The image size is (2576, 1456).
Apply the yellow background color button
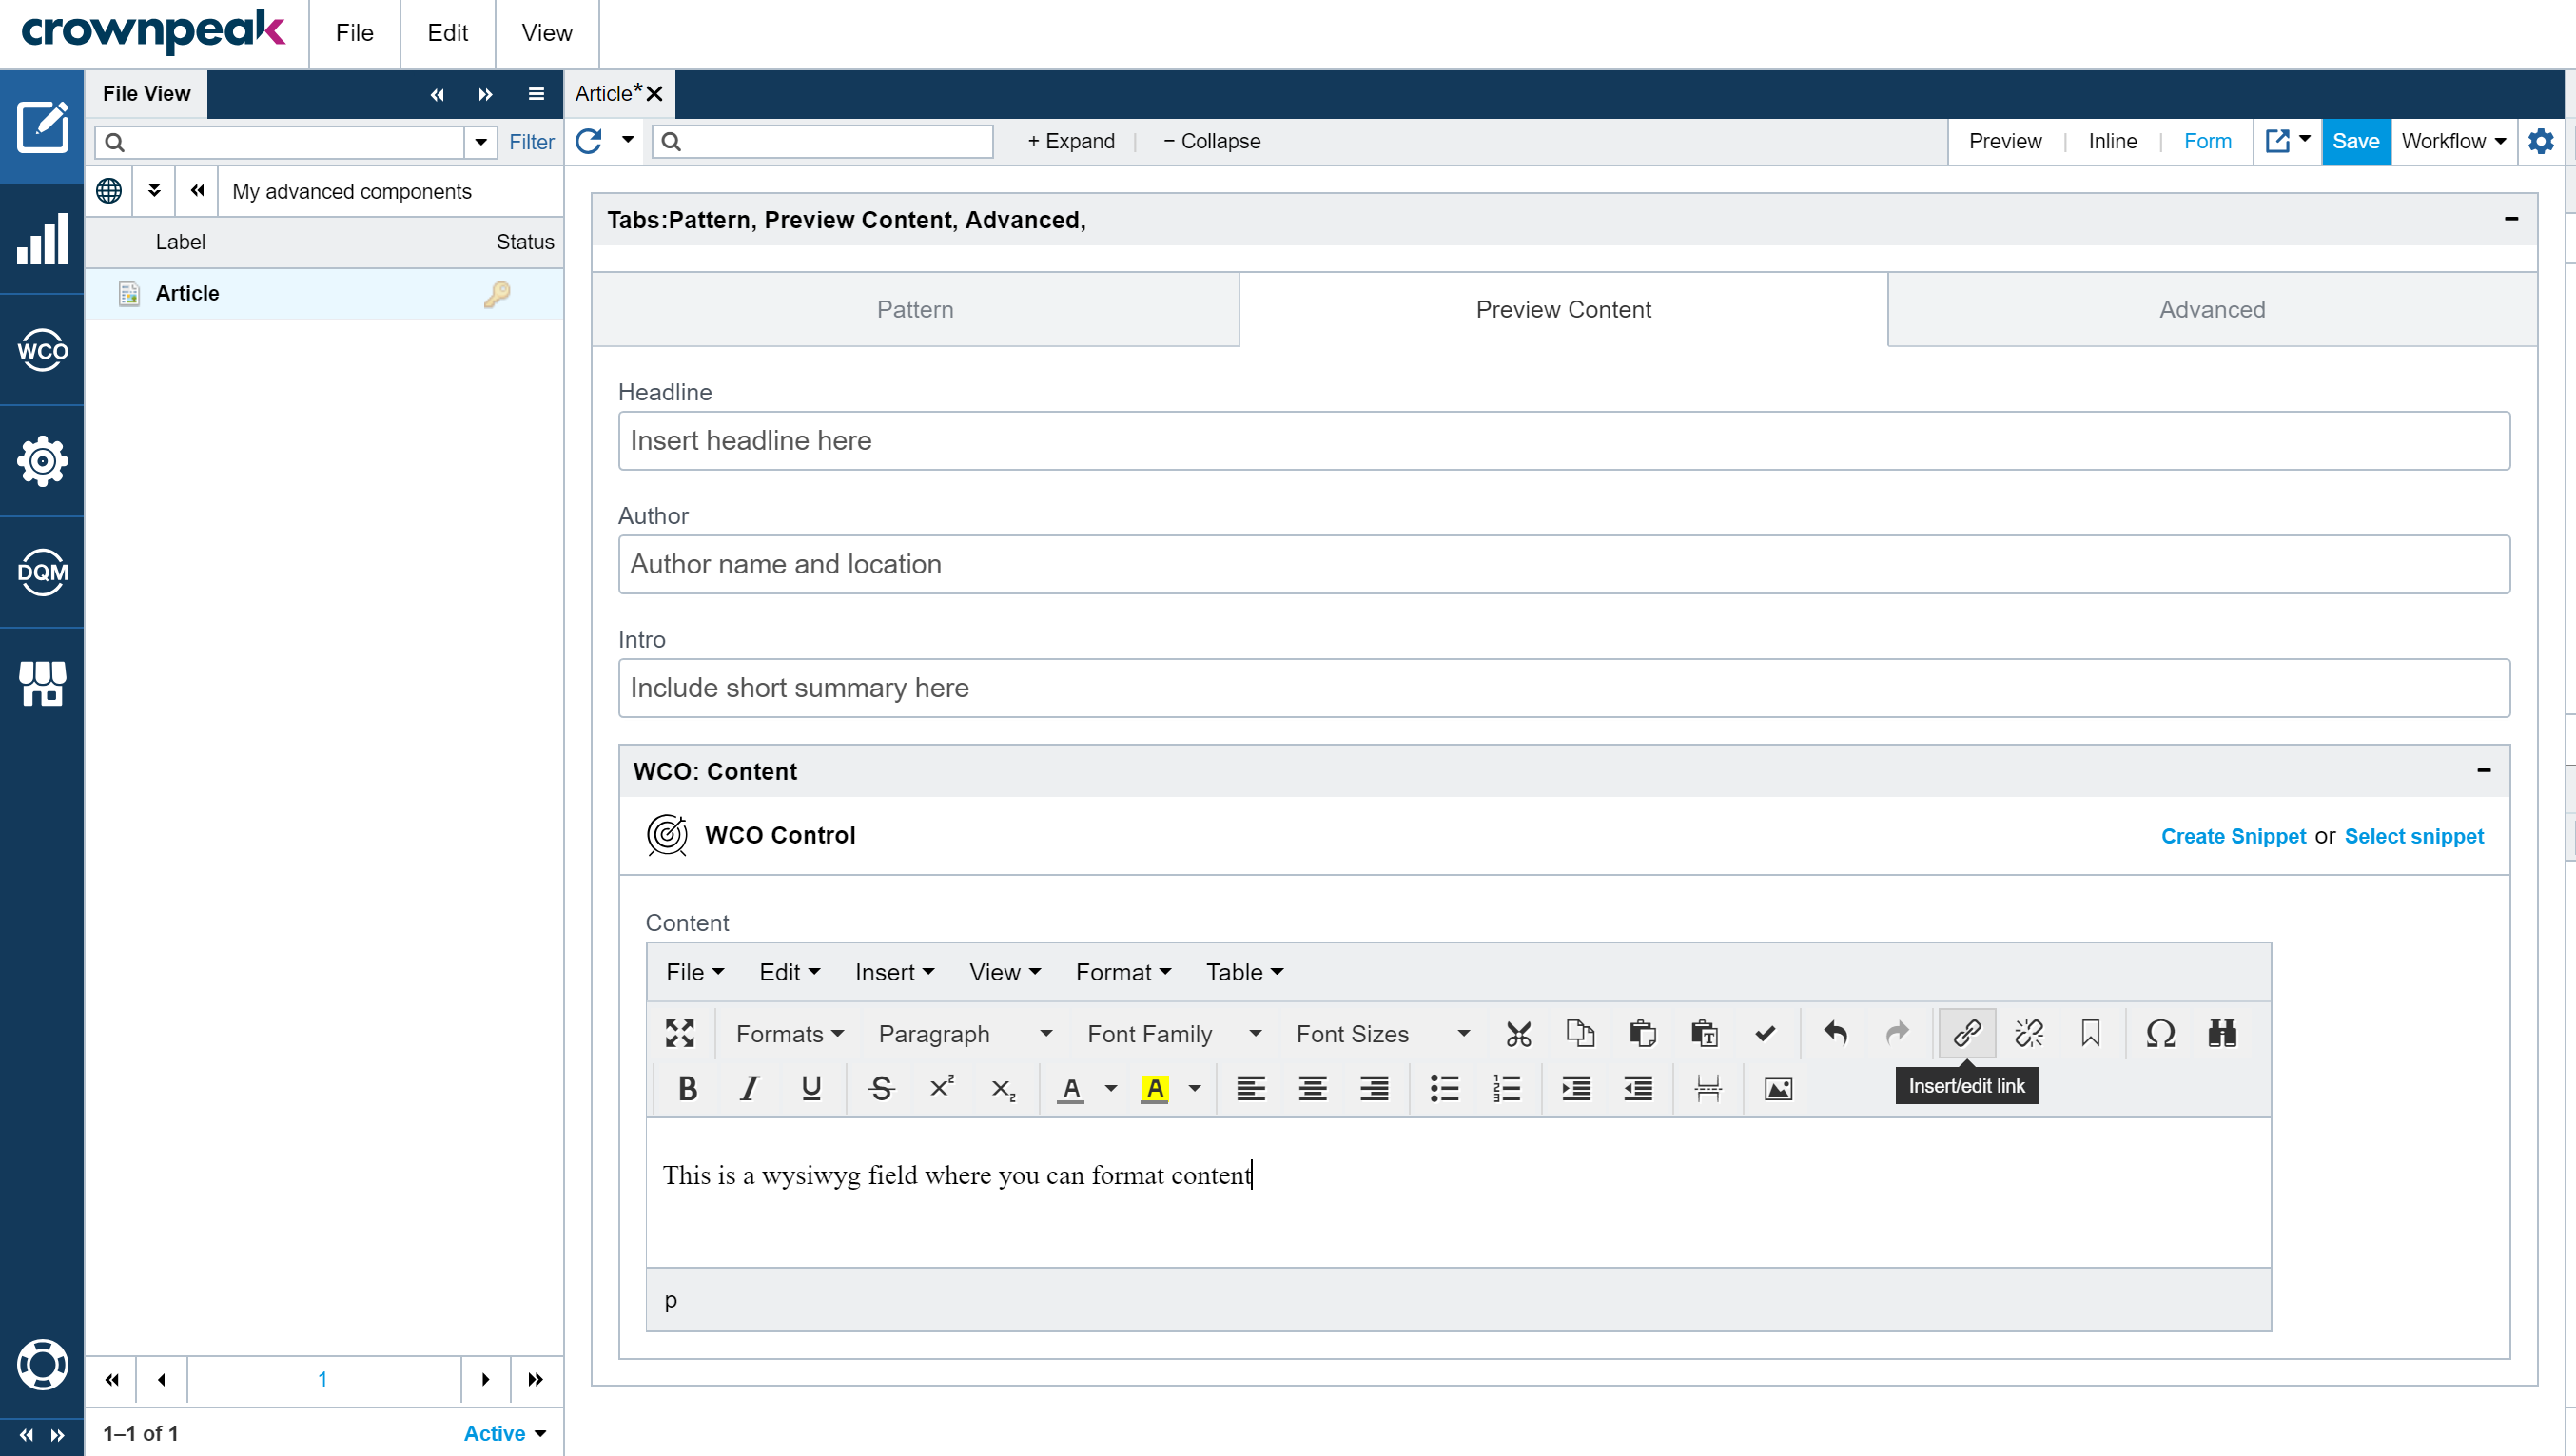(x=1155, y=1088)
